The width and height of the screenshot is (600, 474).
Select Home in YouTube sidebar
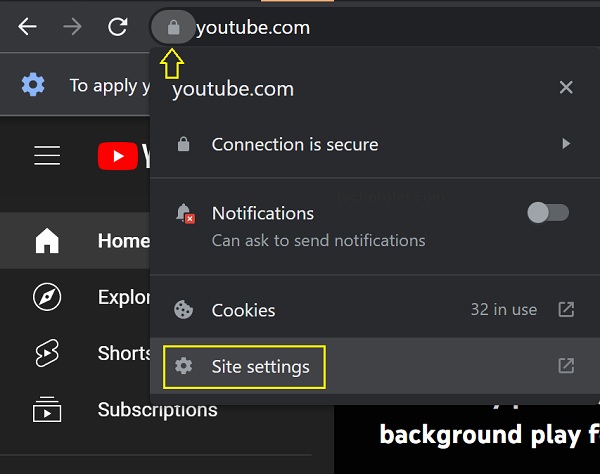[75, 241]
